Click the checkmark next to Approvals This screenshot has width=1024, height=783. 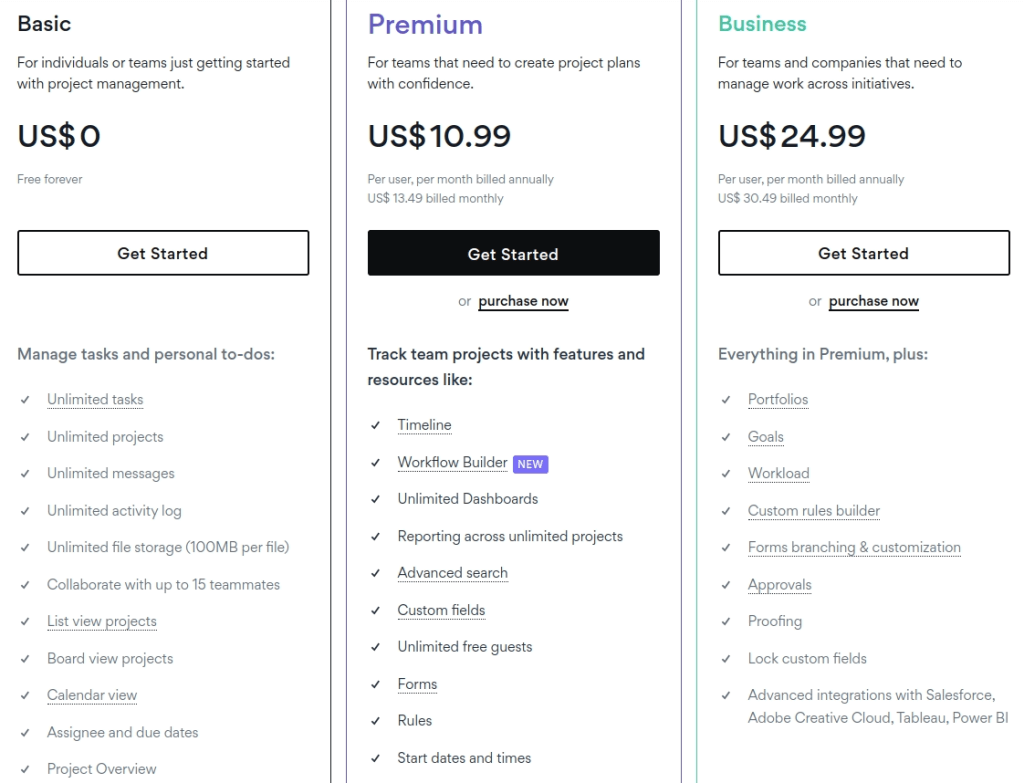point(727,584)
